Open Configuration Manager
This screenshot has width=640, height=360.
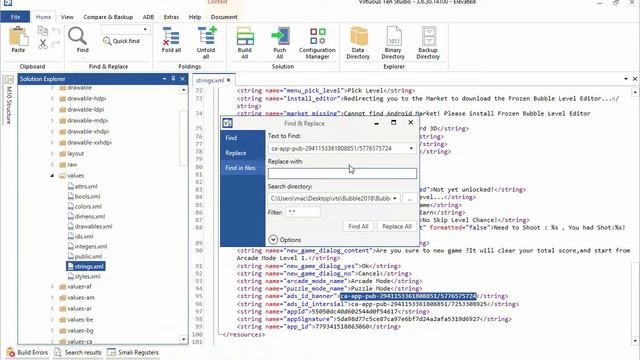[317, 42]
